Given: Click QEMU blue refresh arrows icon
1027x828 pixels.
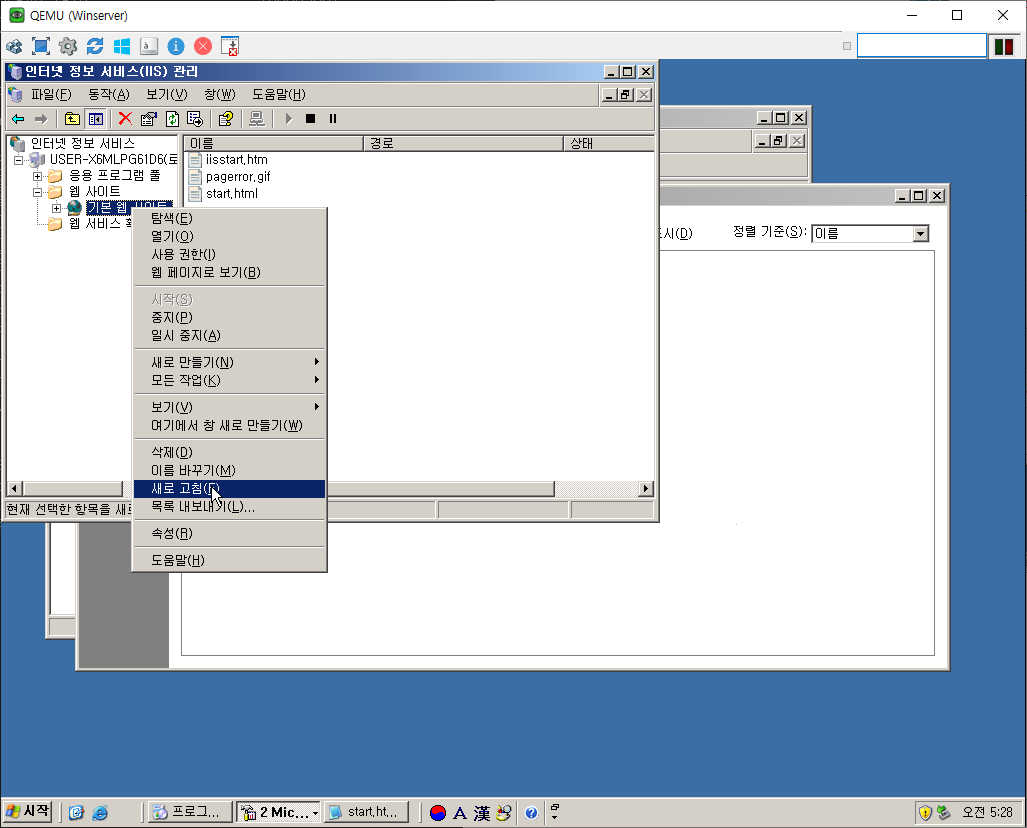Looking at the screenshot, I should click(95, 46).
